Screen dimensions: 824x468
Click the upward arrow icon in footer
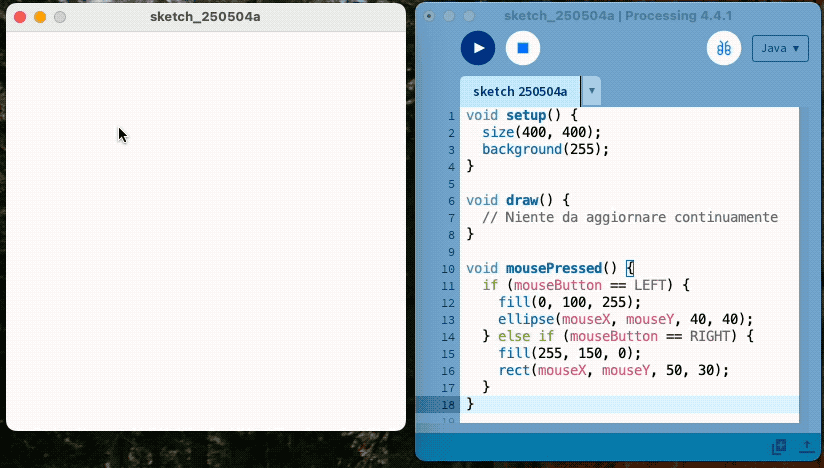pos(805,446)
